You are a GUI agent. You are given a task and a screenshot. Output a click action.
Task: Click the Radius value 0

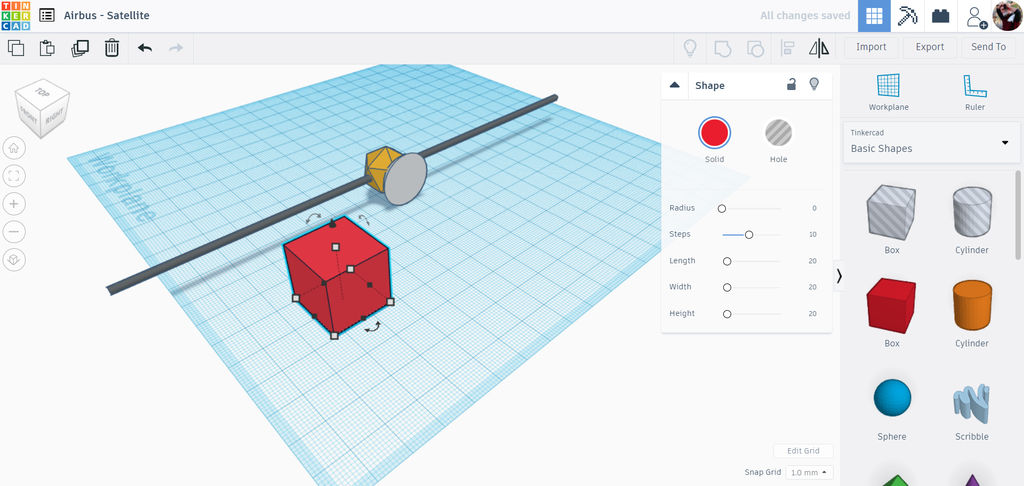pyautogui.click(x=814, y=208)
